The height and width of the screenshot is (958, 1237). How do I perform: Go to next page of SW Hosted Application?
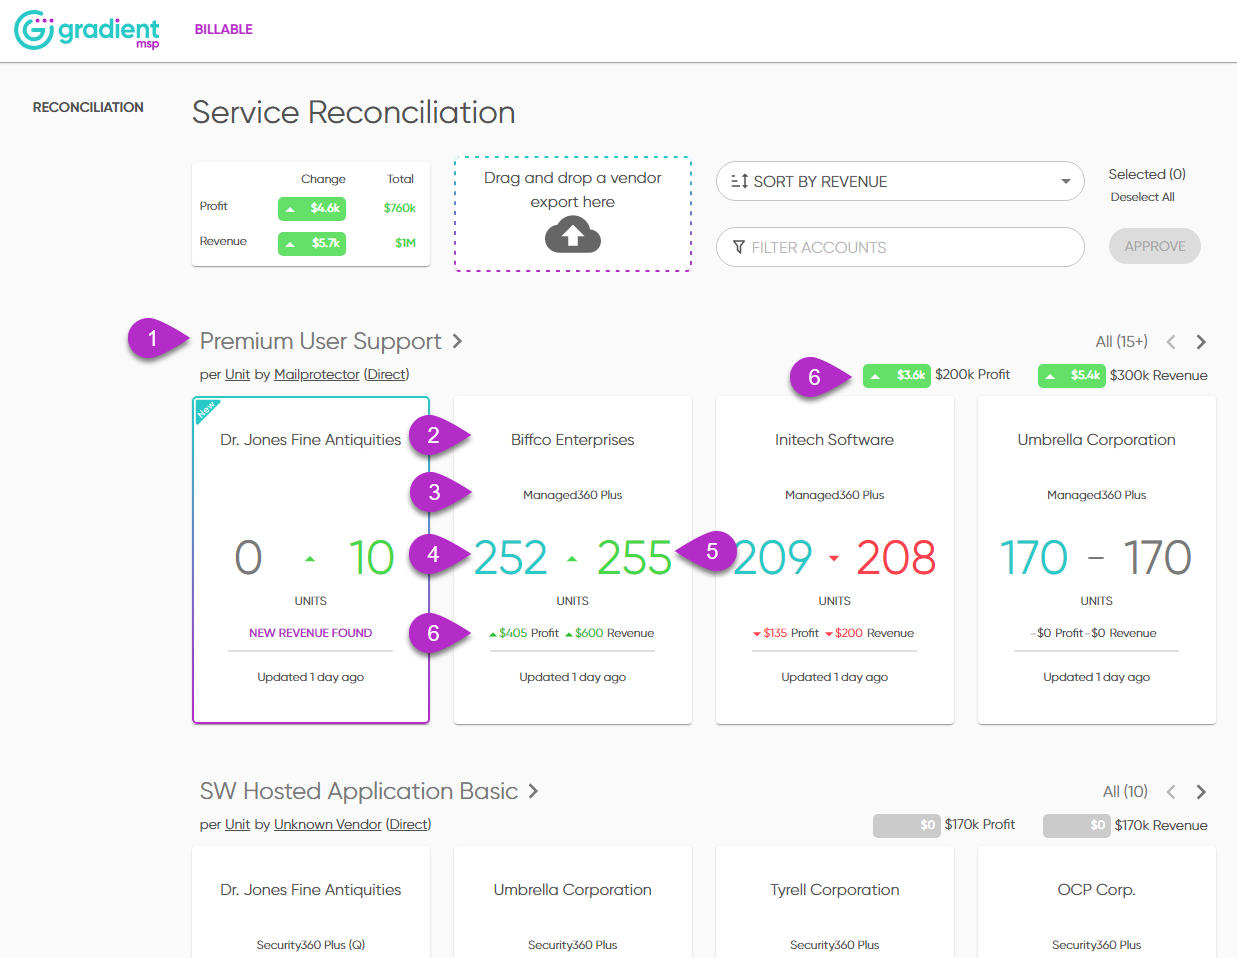tap(1201, 792)
